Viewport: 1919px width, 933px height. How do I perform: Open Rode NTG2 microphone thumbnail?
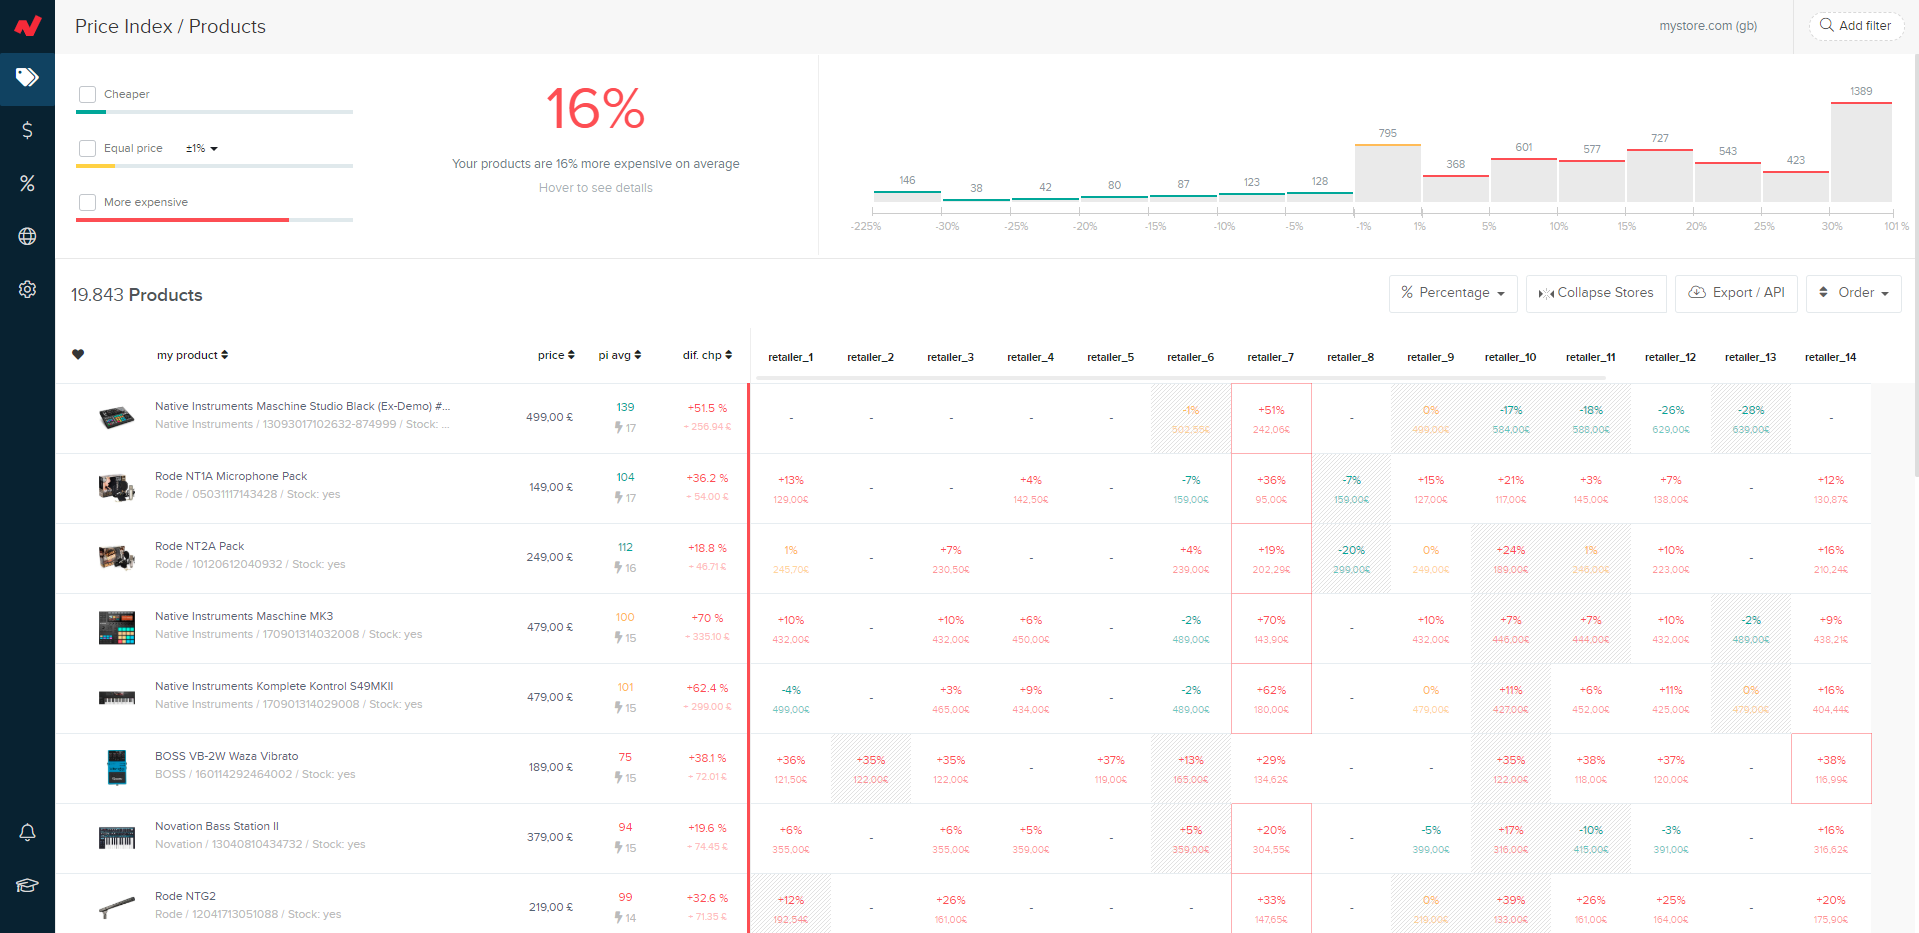(117, 907)
